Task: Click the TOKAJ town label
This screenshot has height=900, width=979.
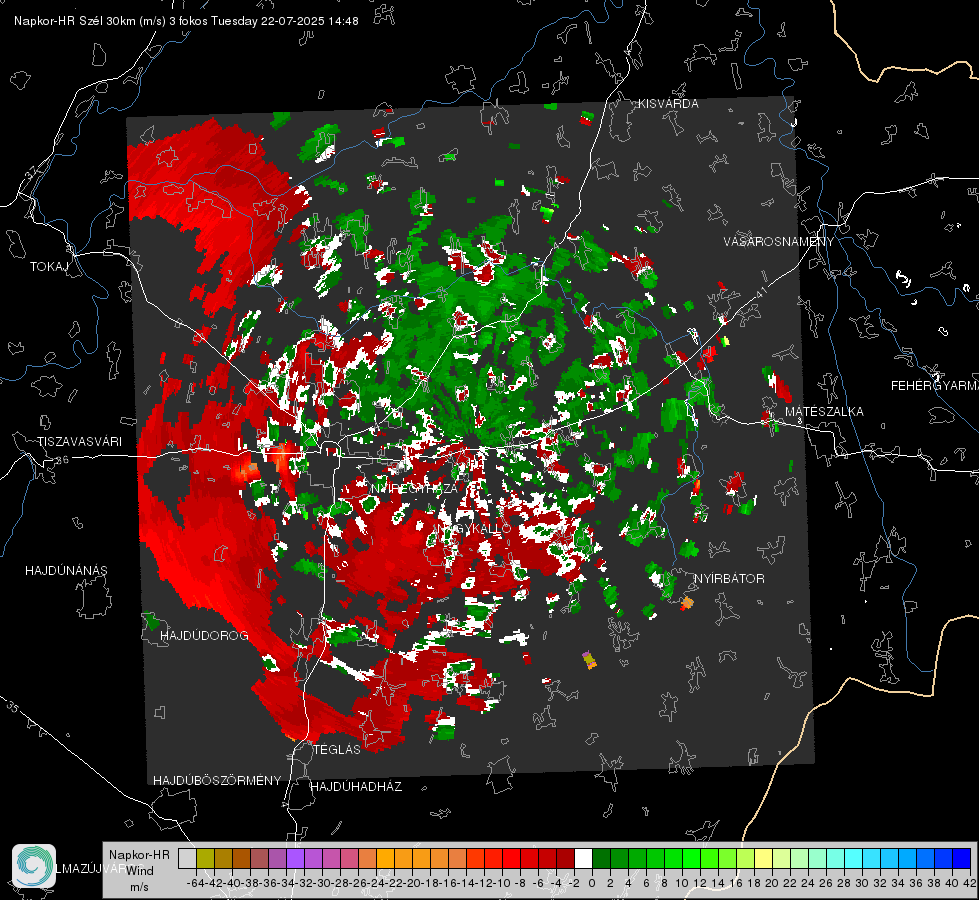Action: (49, 267)
